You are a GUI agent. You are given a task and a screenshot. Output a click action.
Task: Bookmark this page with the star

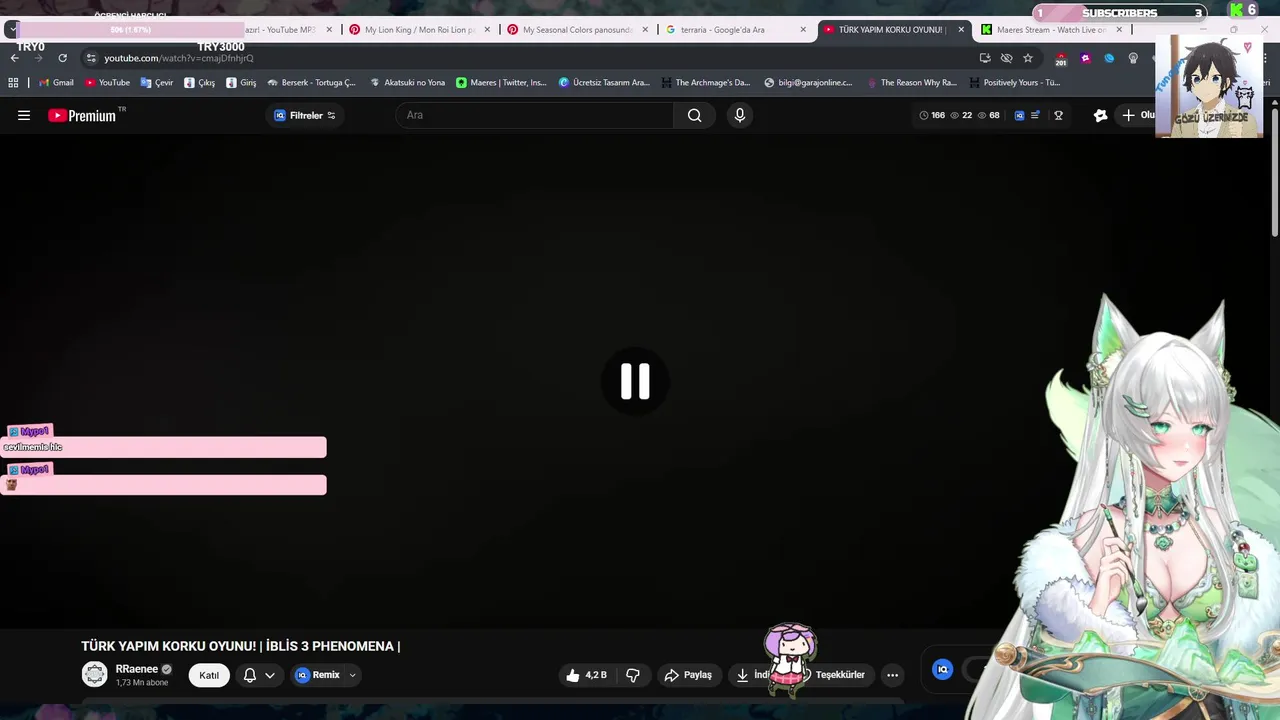tap(1028, 58)
